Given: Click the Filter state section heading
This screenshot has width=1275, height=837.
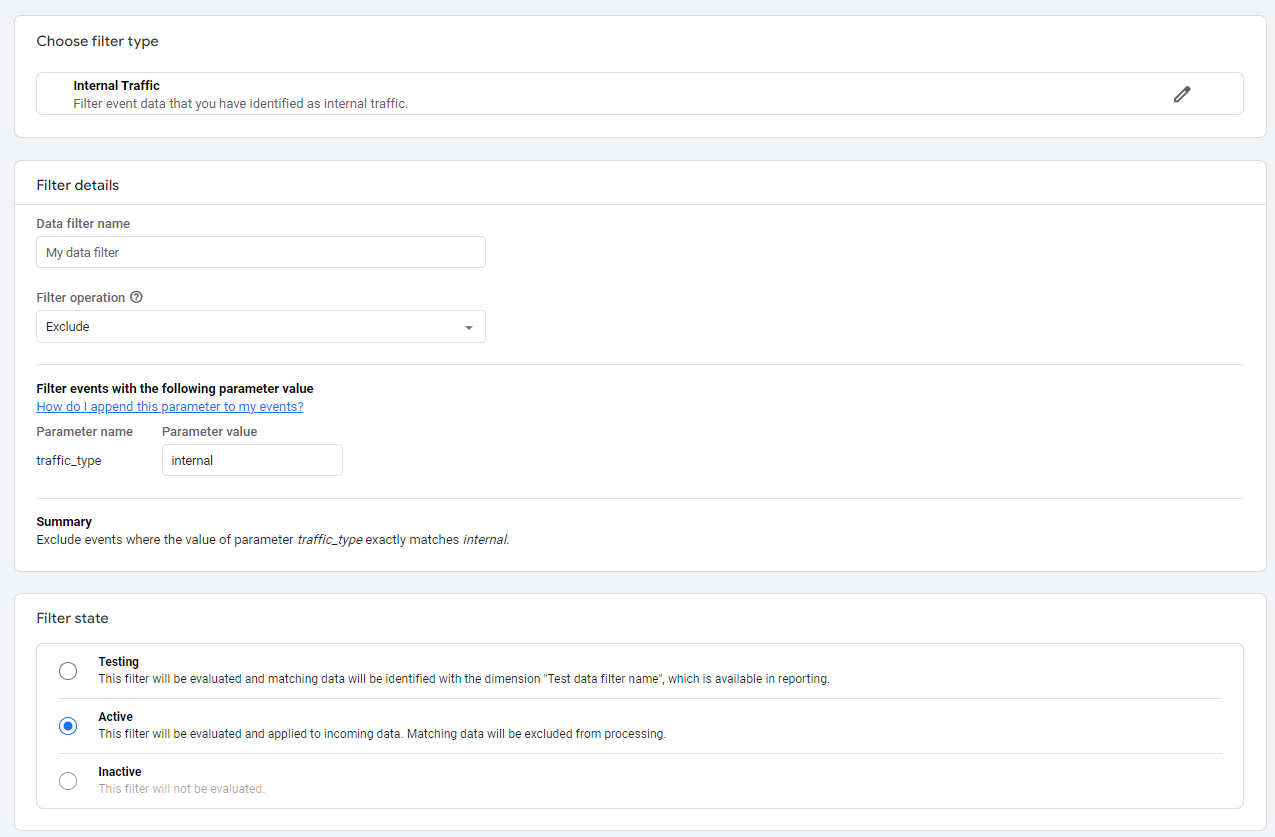Looking at the screenshot, I should tap(72, 618).
